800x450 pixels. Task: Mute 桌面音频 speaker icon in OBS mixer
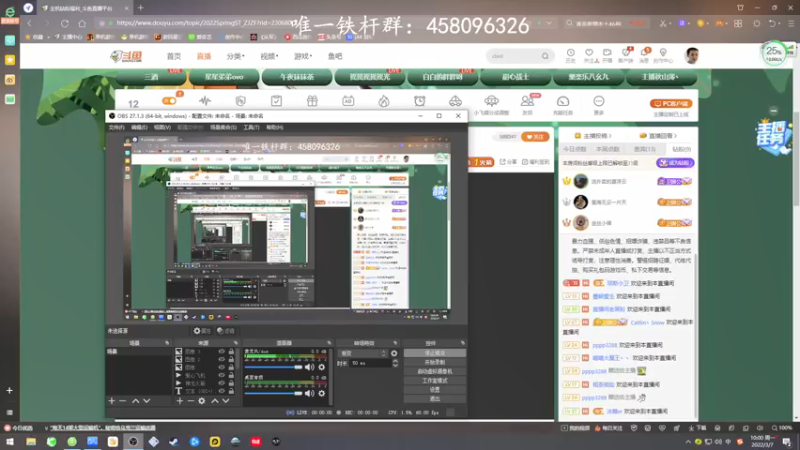pos(309,393)
